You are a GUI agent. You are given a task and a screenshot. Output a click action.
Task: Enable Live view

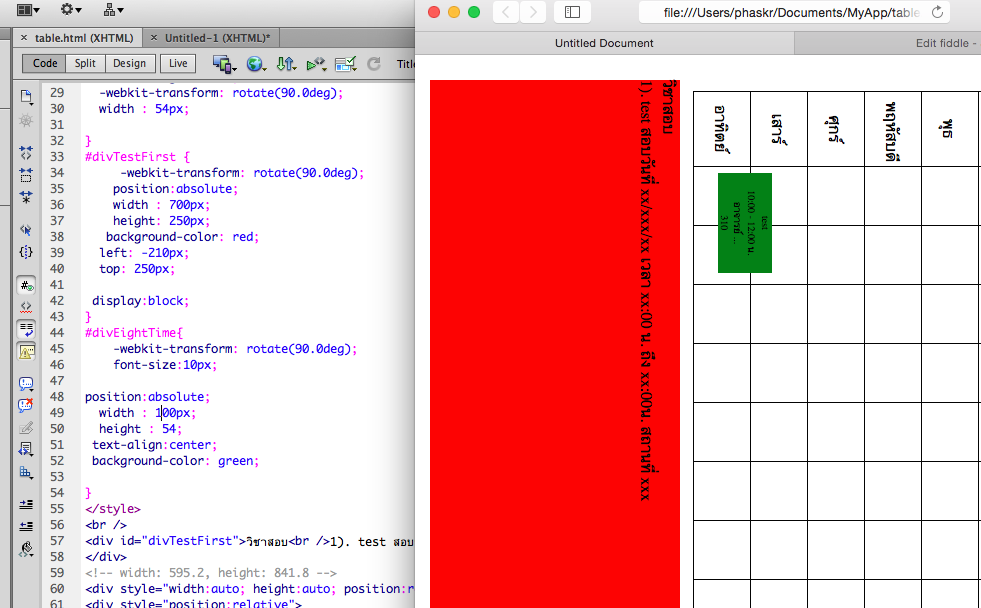click(x=178, y=63)
